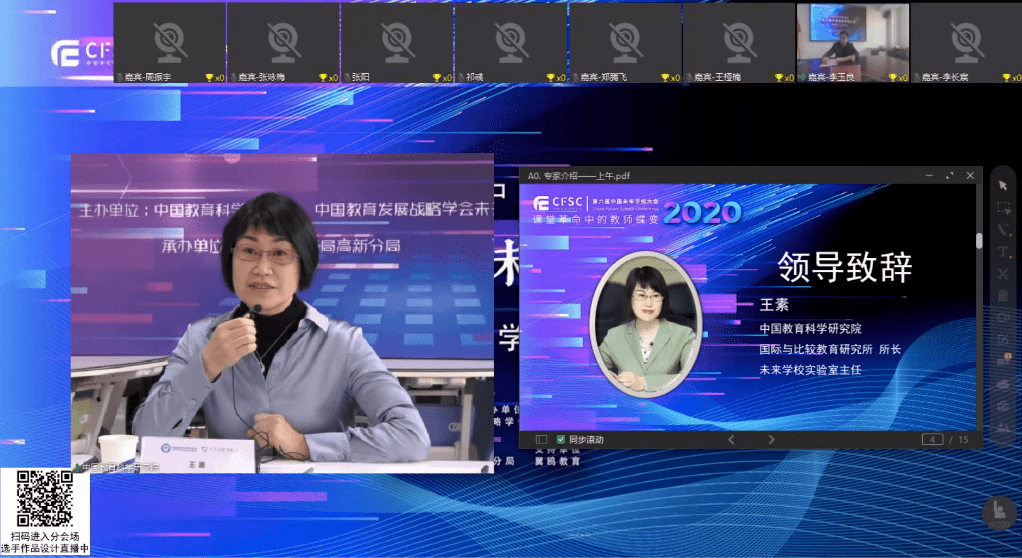Click the PDF viewer vertical scrollbar handle
1022x558 pixels.
tap(979, 241)
